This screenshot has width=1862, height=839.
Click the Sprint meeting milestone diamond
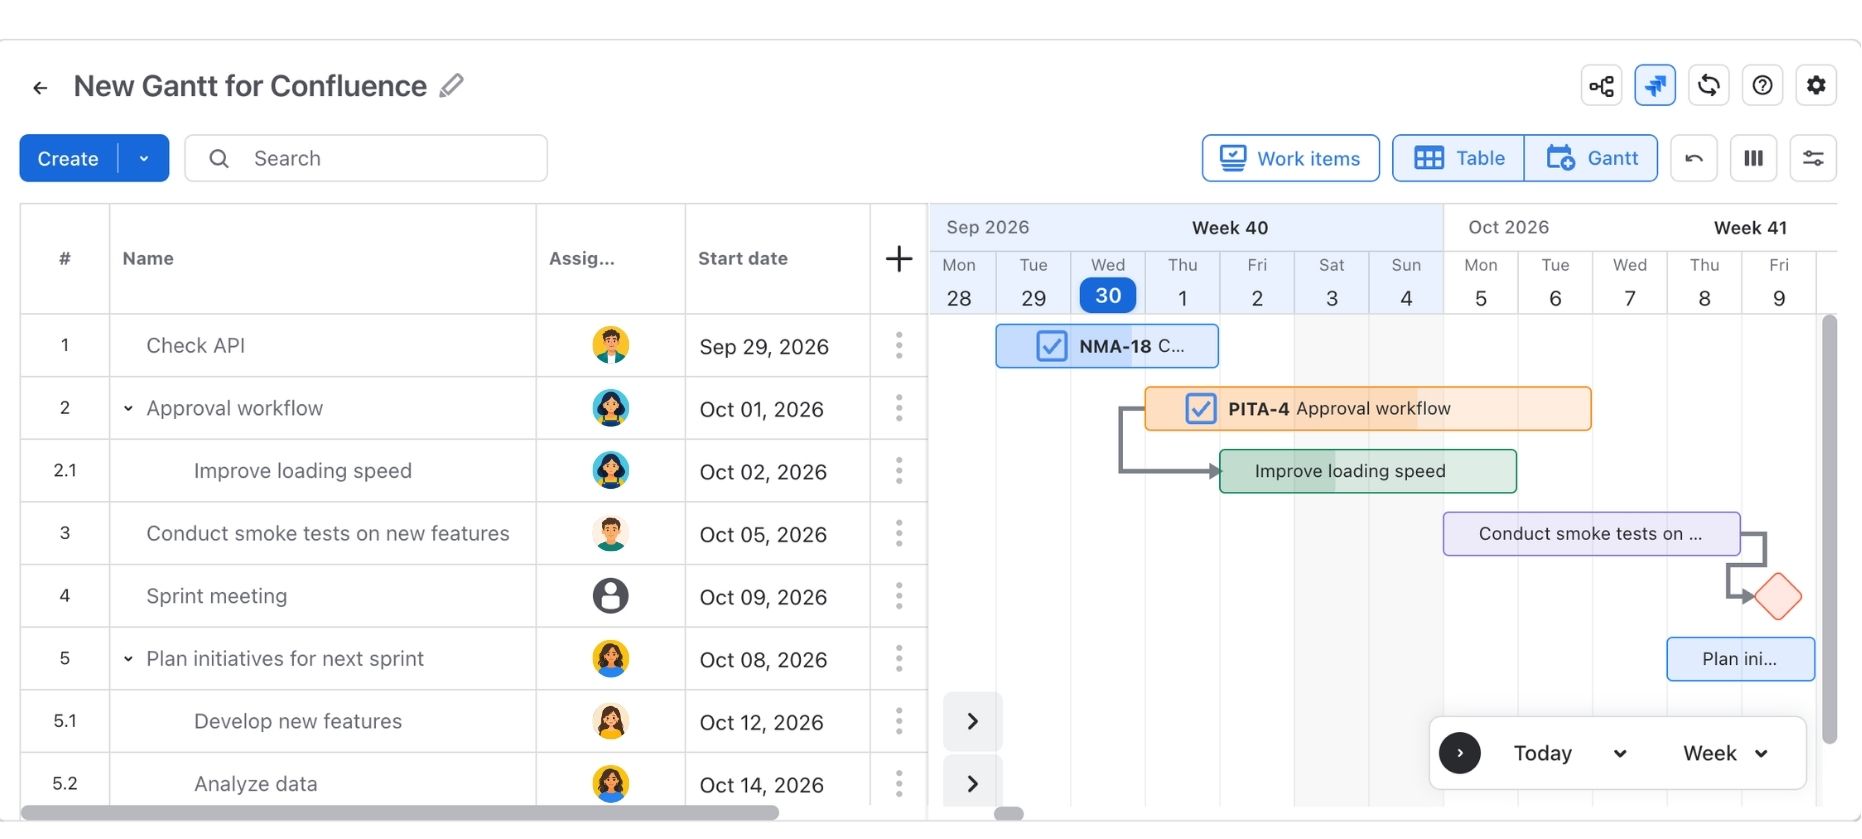point(1777,596)
